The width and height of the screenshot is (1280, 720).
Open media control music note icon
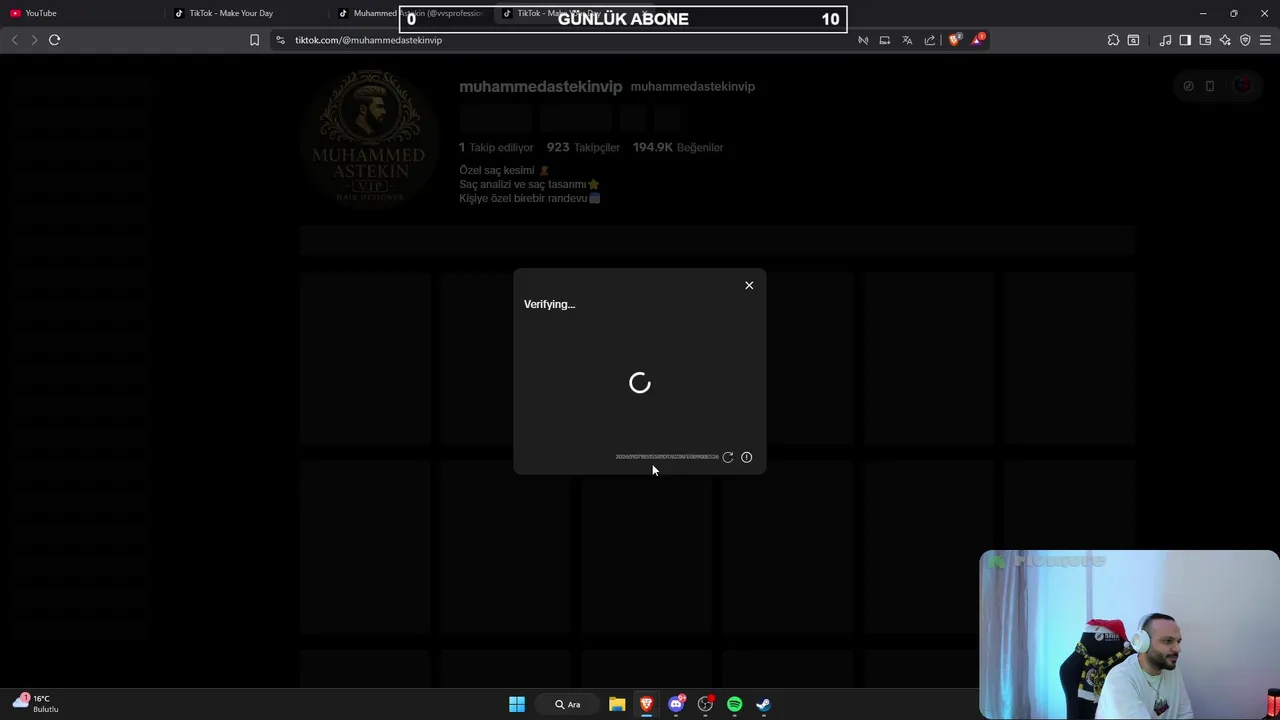1165,40
